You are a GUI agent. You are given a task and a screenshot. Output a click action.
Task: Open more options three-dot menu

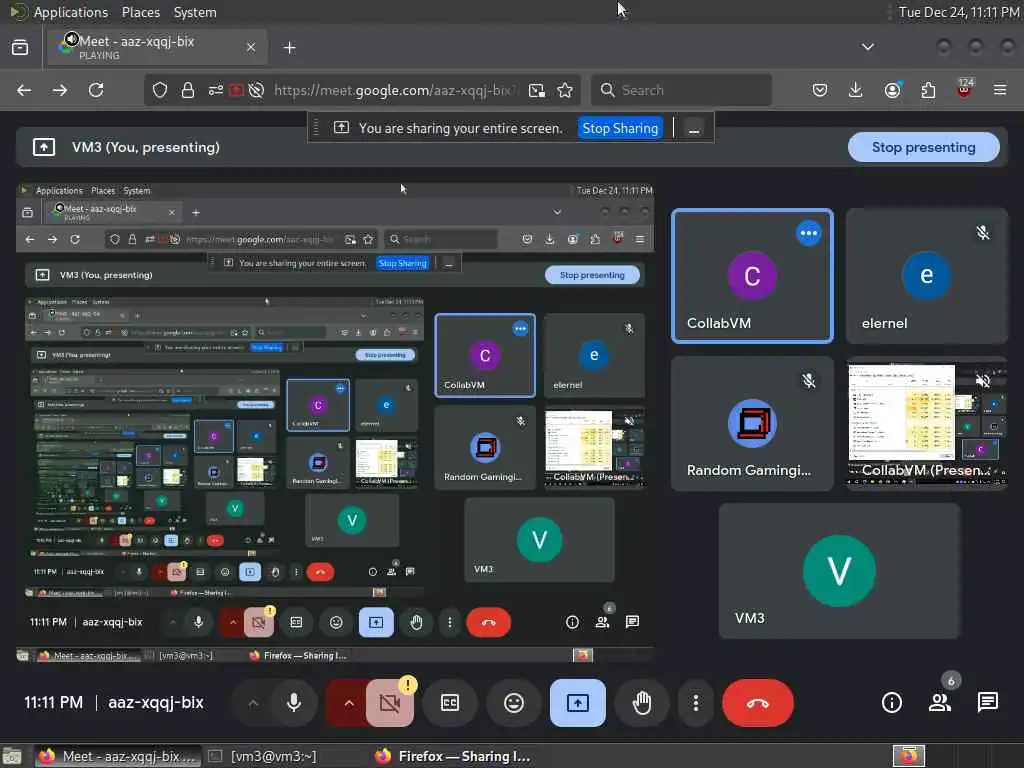coord(696,703)
